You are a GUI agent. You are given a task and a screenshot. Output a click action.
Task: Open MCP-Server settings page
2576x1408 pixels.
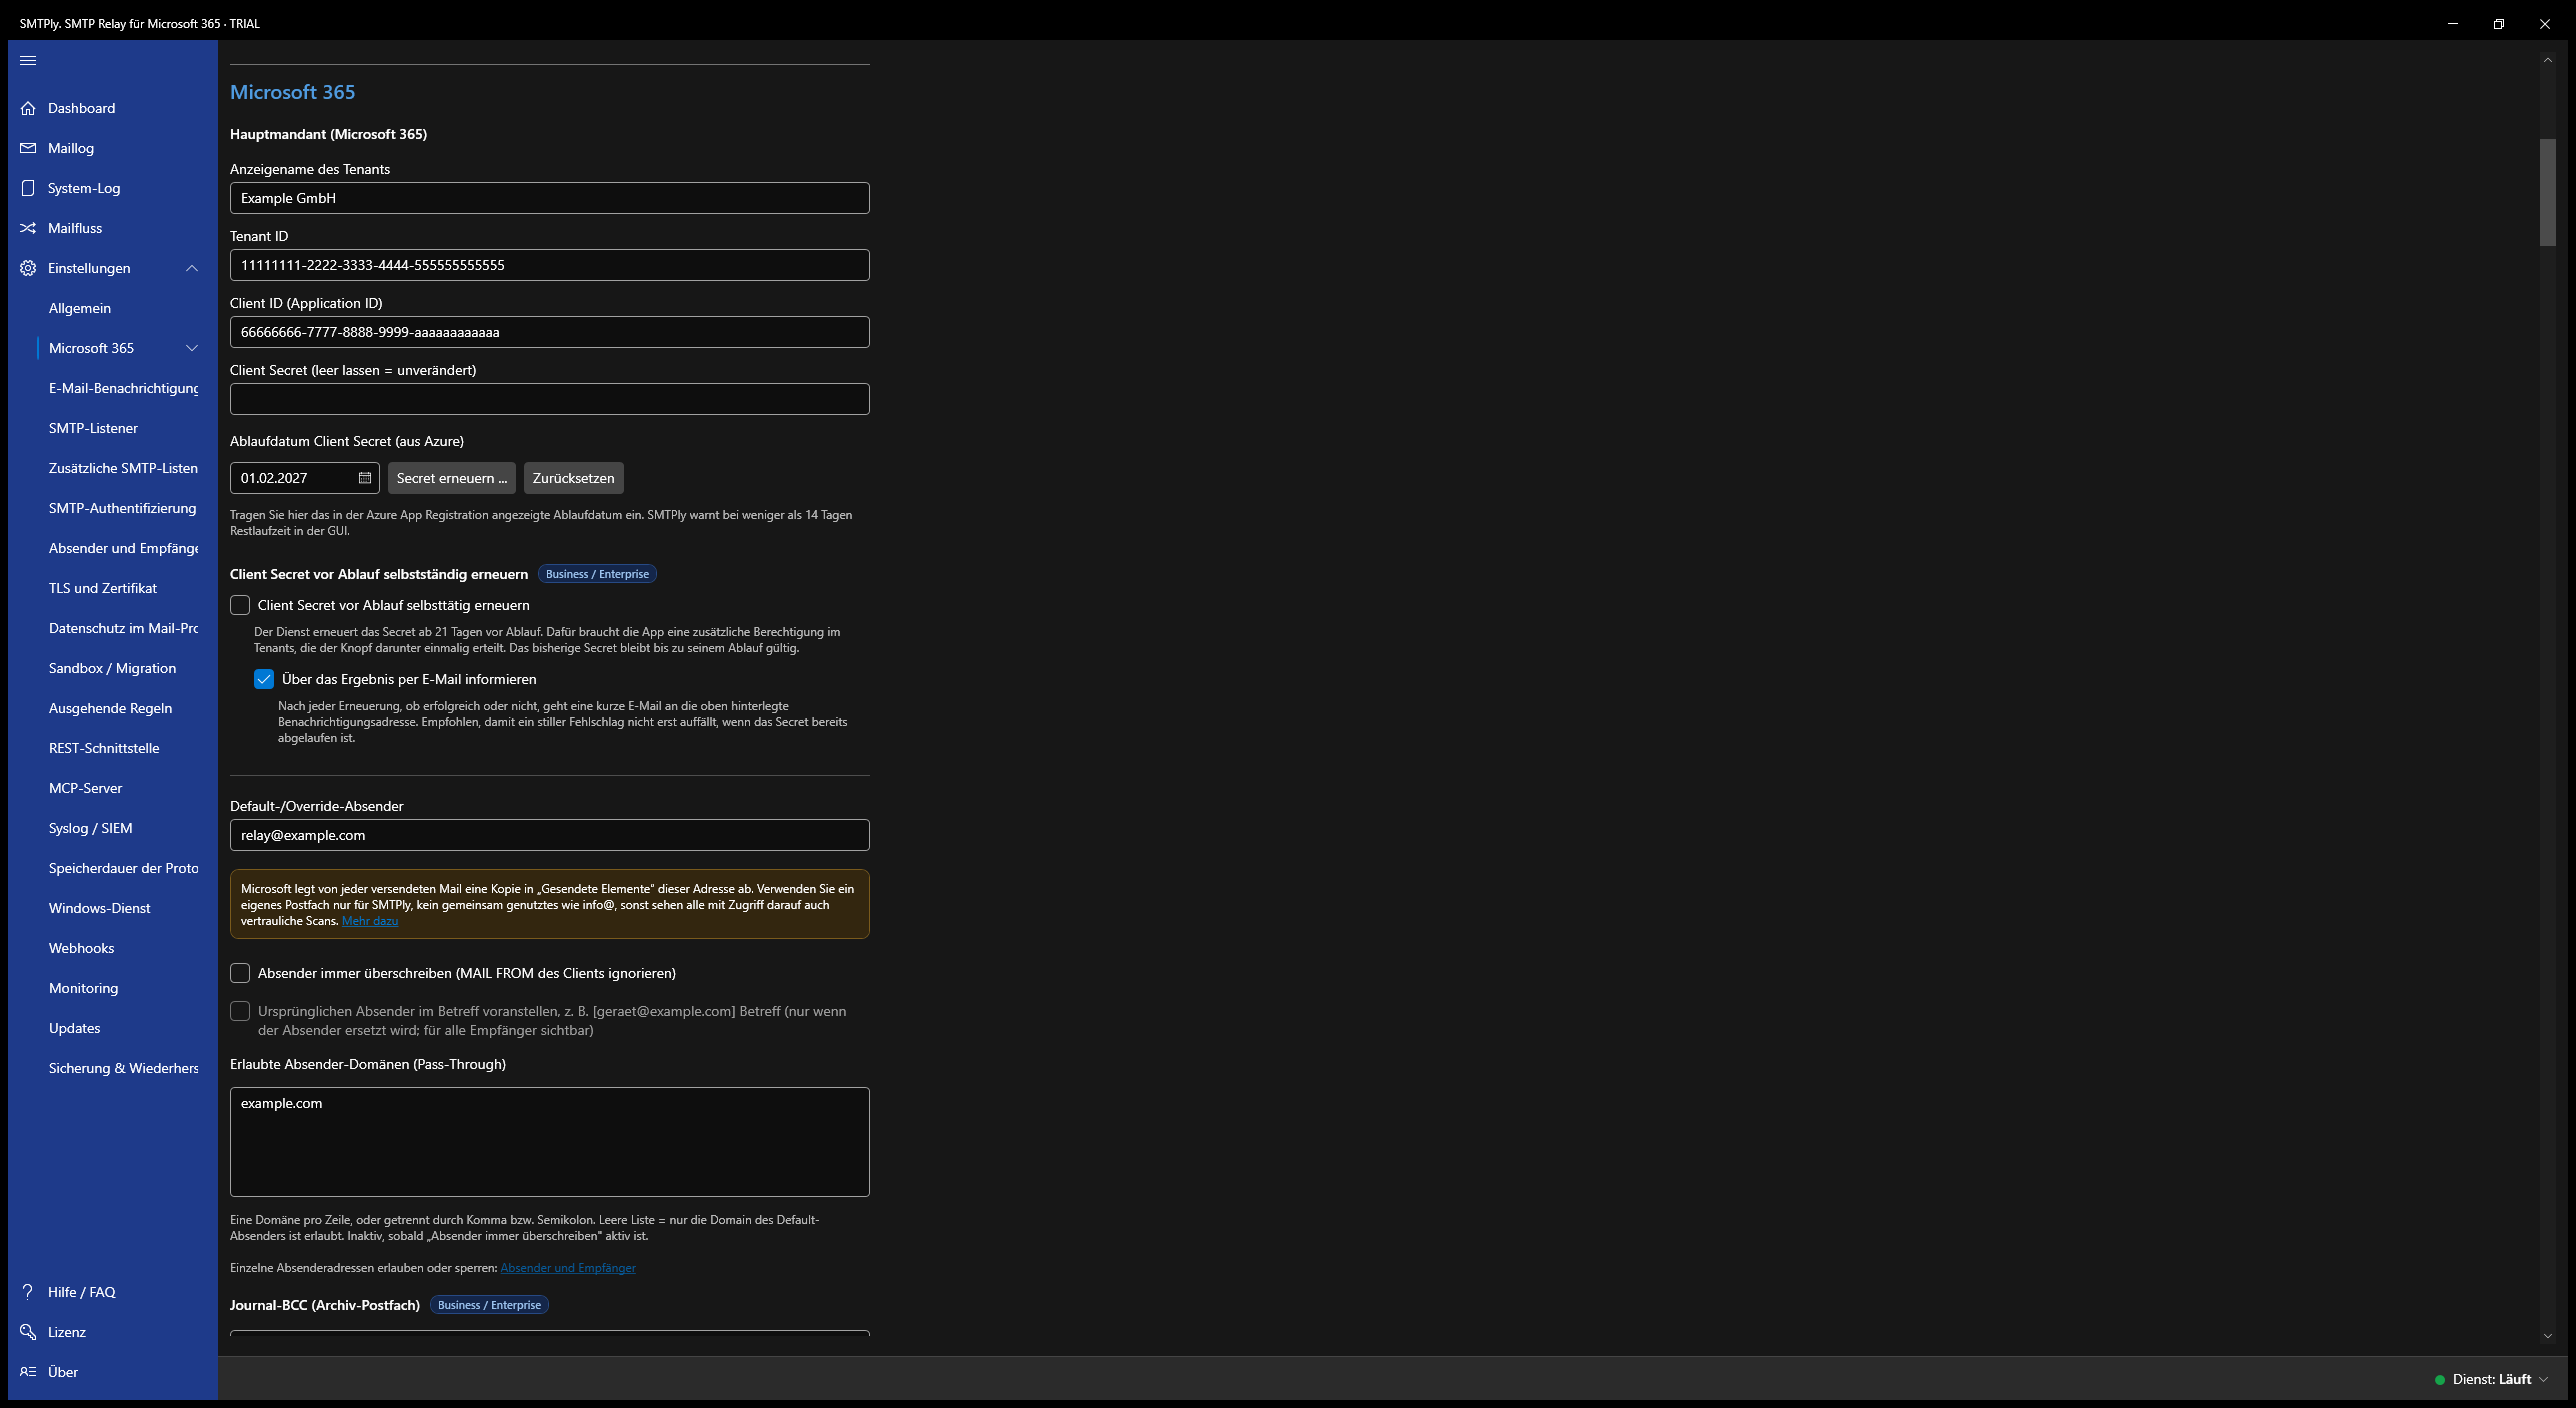coord(85,788)
